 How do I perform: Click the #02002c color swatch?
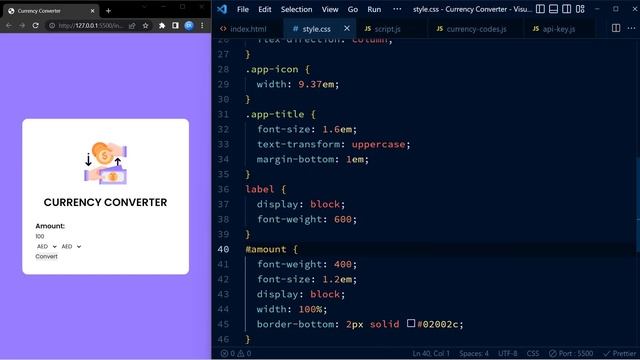[x=411, y=323]
